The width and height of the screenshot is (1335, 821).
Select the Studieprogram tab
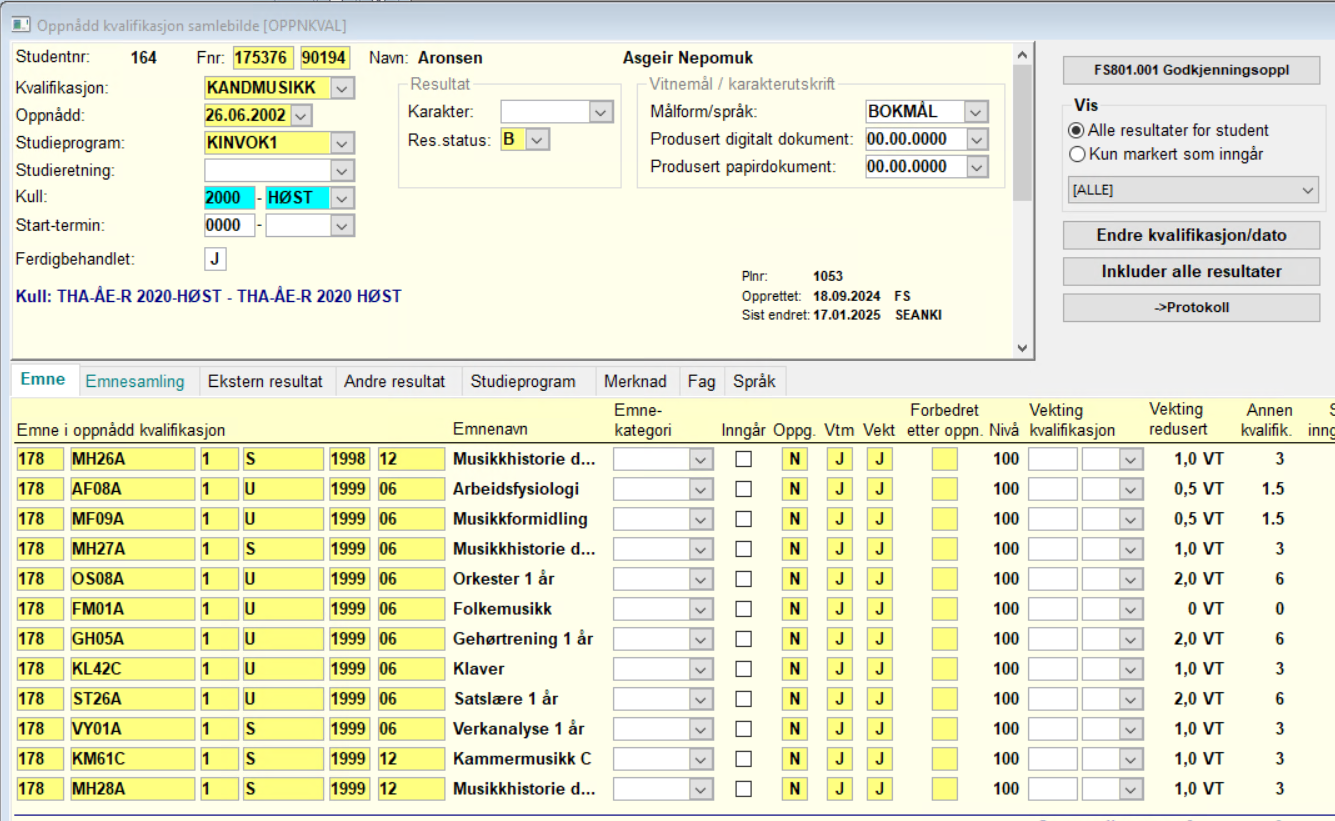coord(523,381)
